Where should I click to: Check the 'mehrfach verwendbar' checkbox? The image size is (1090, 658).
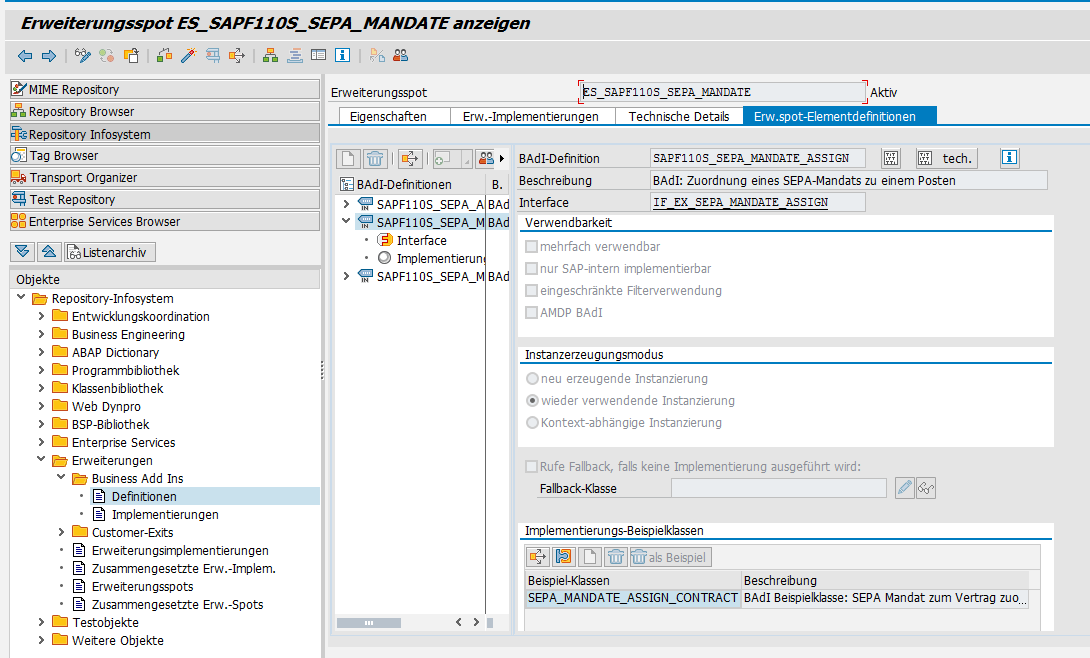coord(531,247)
